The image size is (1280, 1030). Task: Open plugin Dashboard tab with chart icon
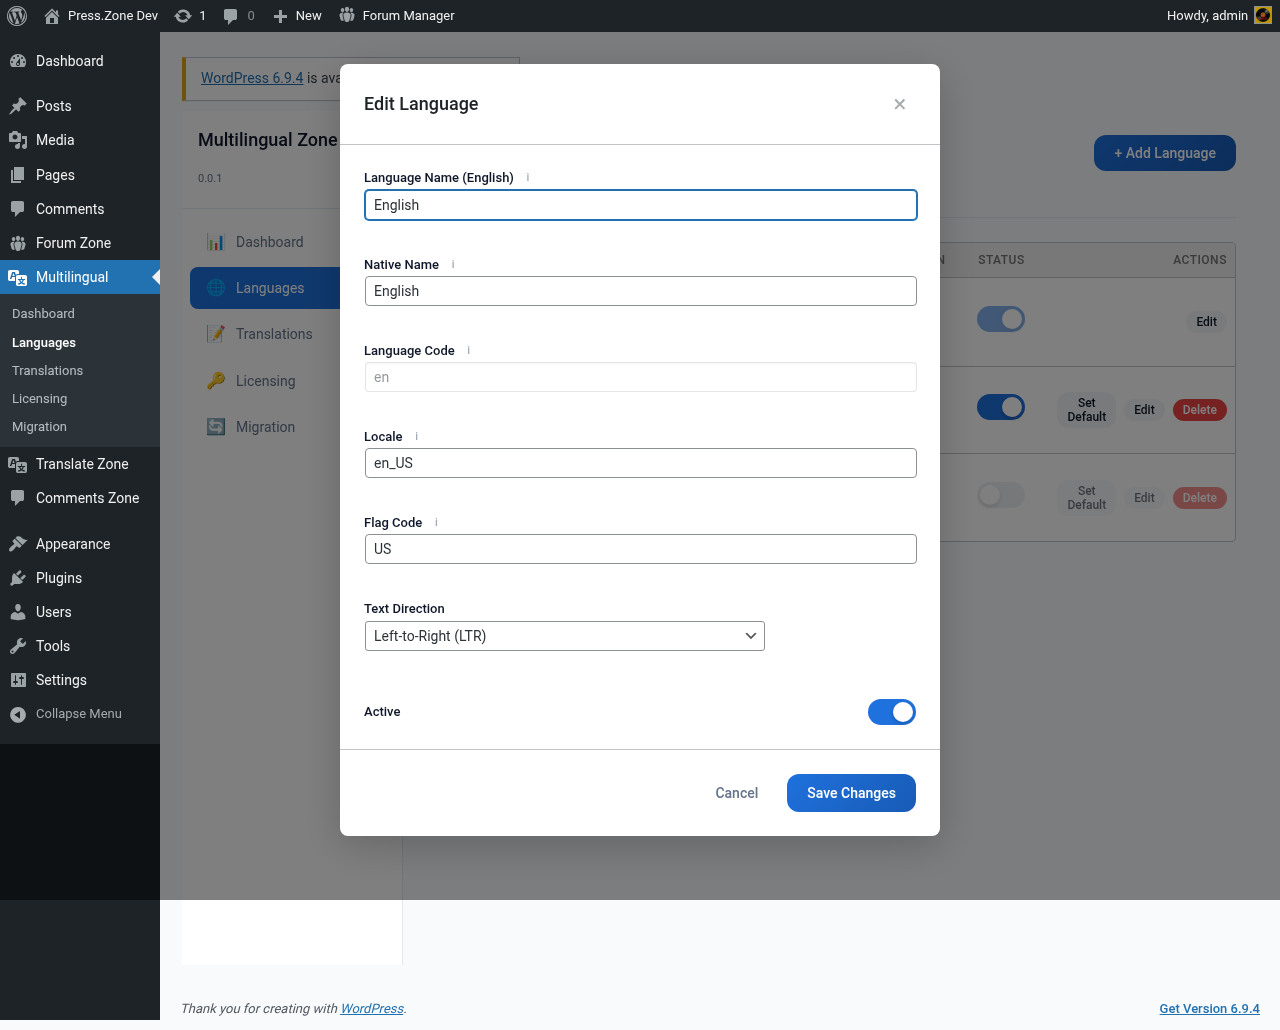point(265,242)
